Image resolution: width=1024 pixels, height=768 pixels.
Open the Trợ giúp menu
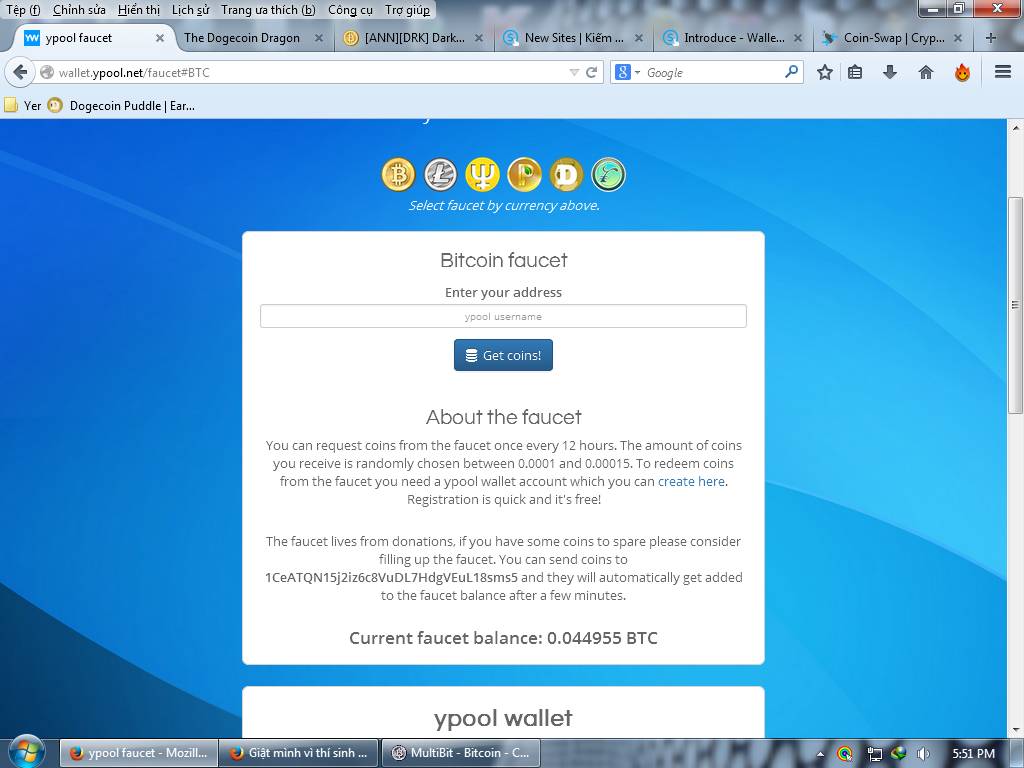pos(407,10)
